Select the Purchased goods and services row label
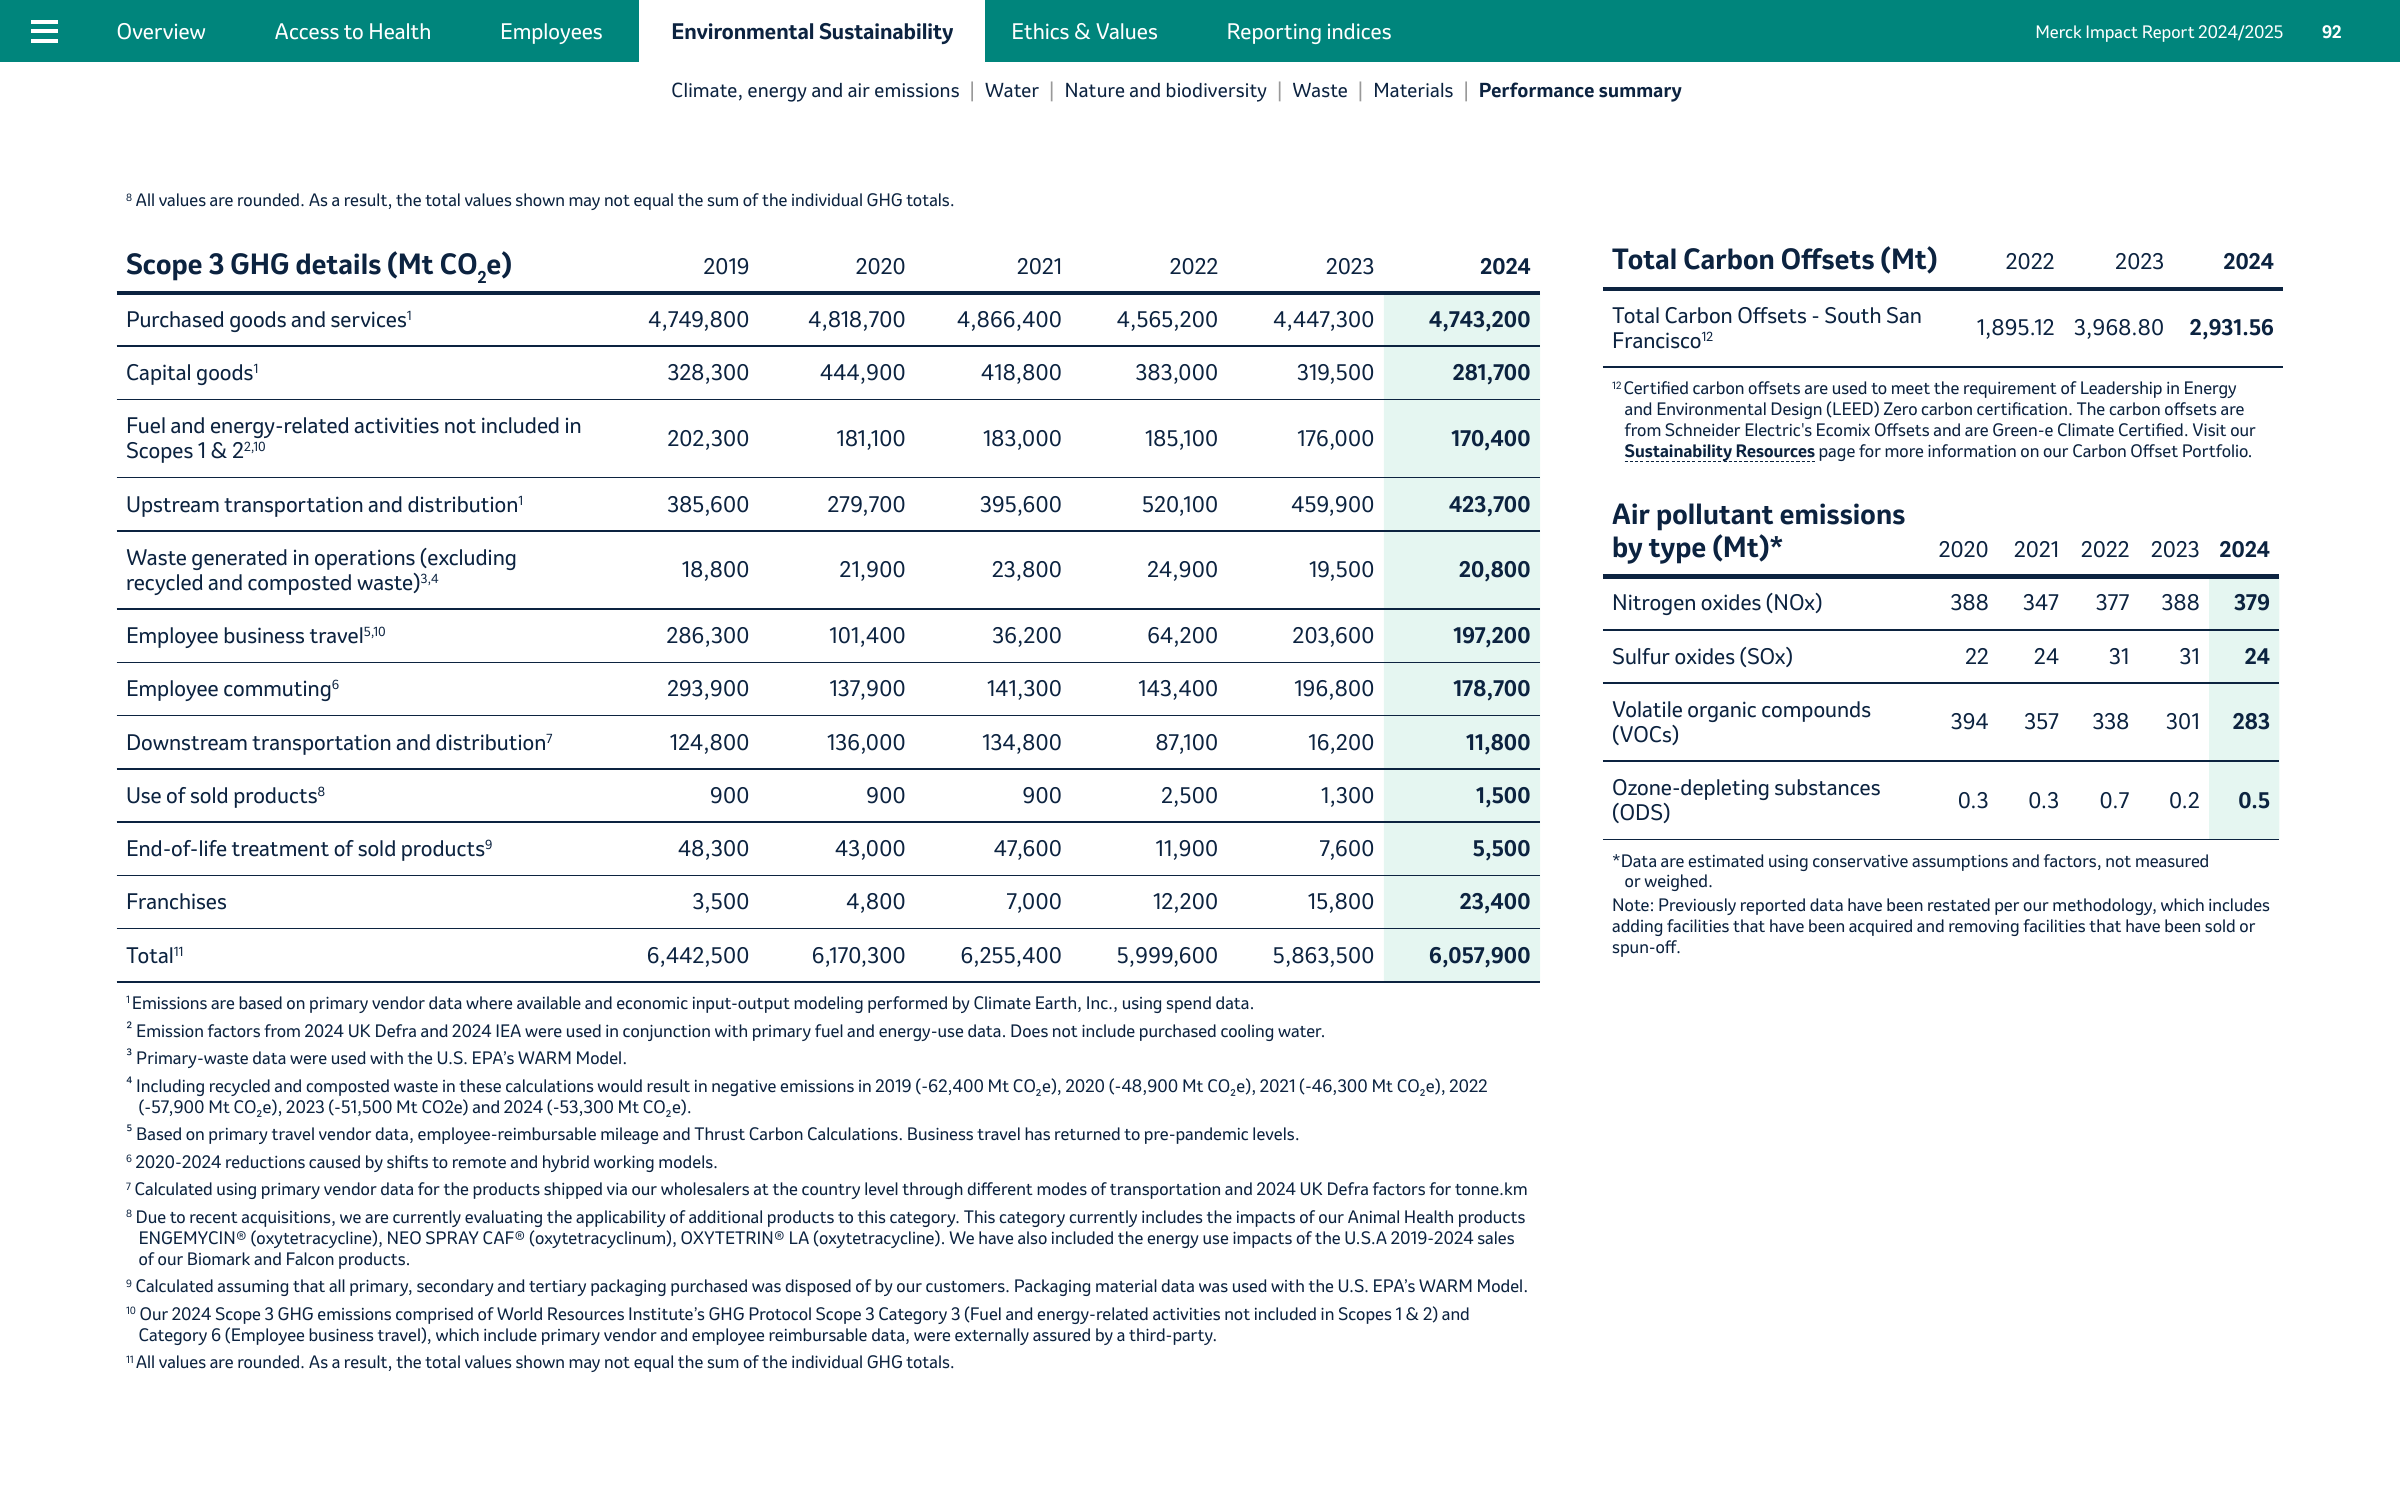2400x1500 pixels. pyautogui.click(x=269, y=320)
